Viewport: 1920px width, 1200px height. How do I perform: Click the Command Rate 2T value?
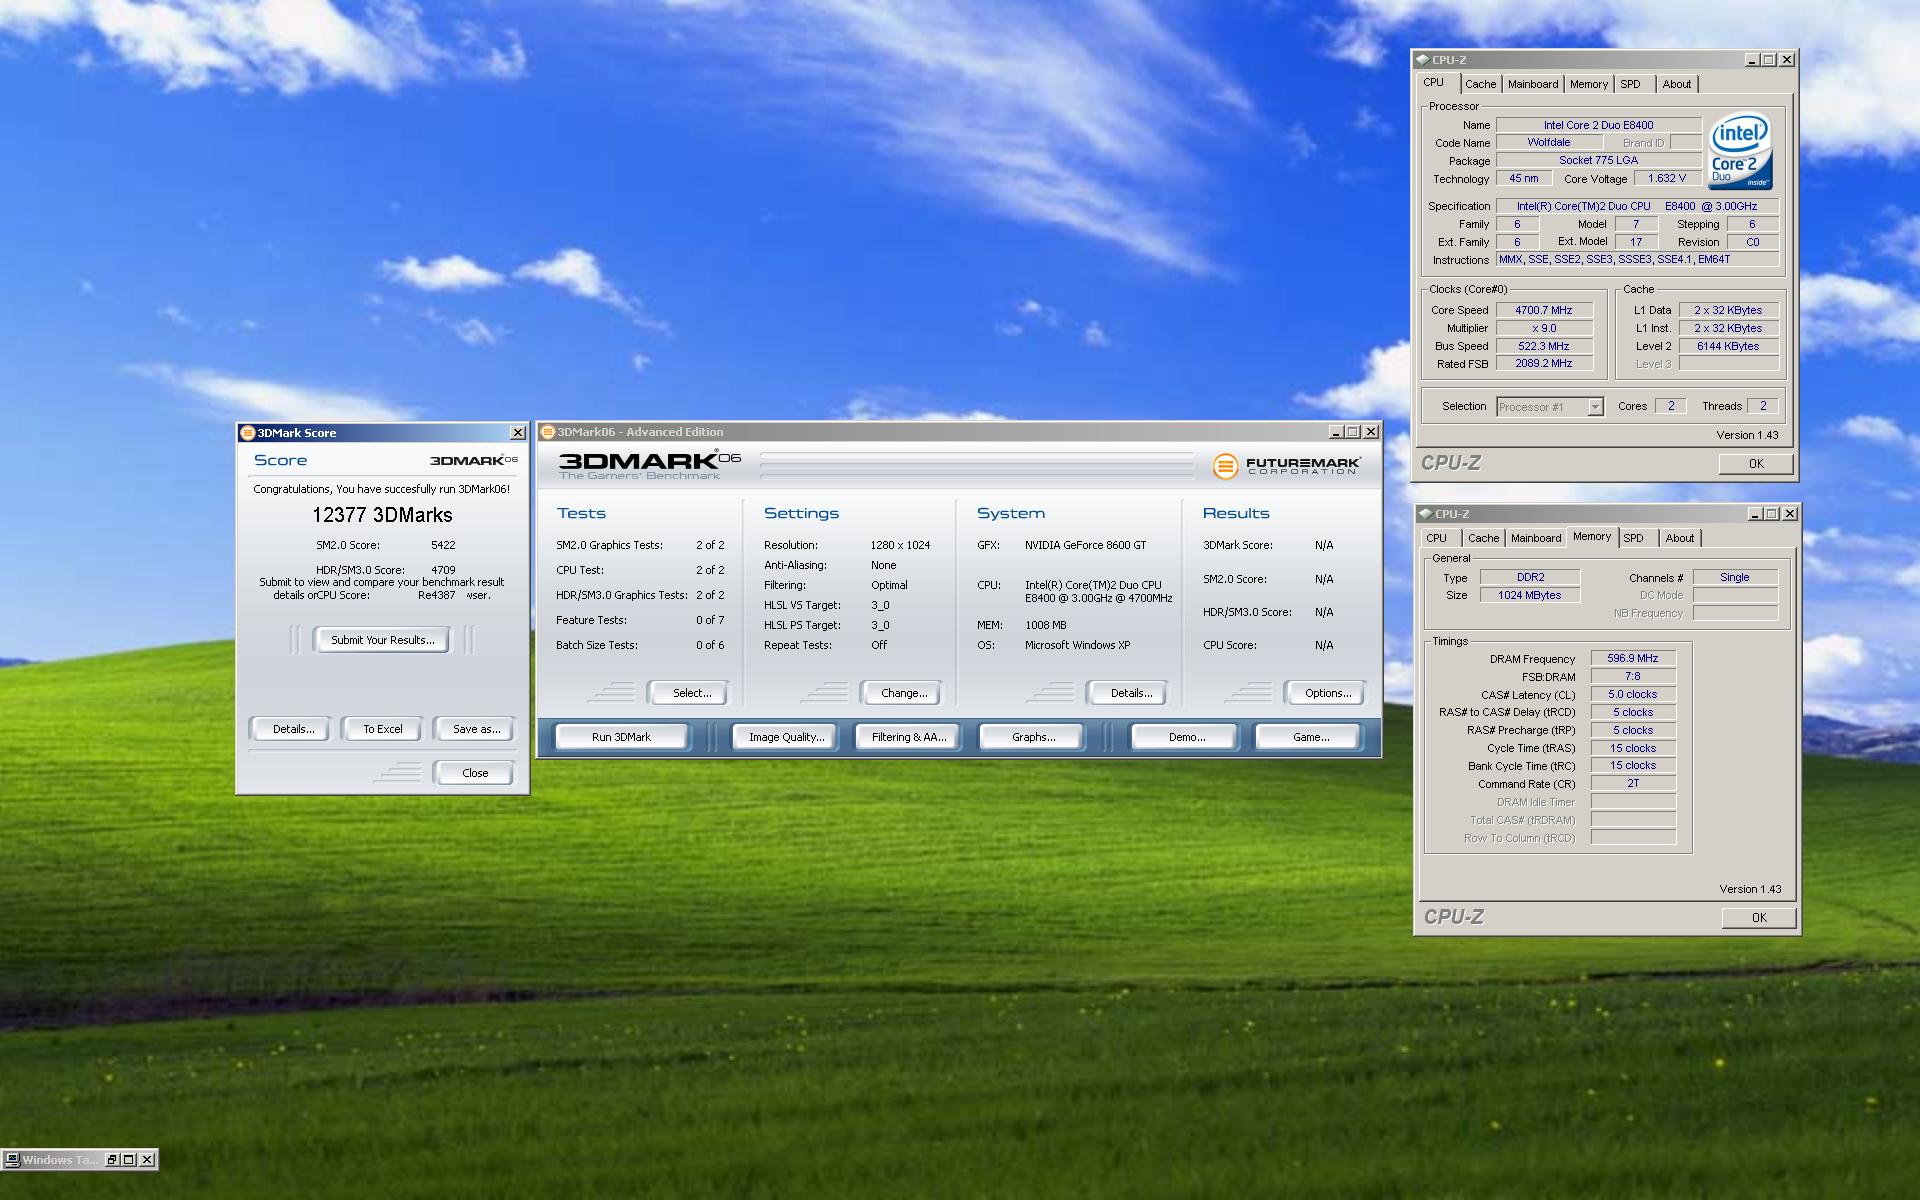click(x=1633, y=784)
